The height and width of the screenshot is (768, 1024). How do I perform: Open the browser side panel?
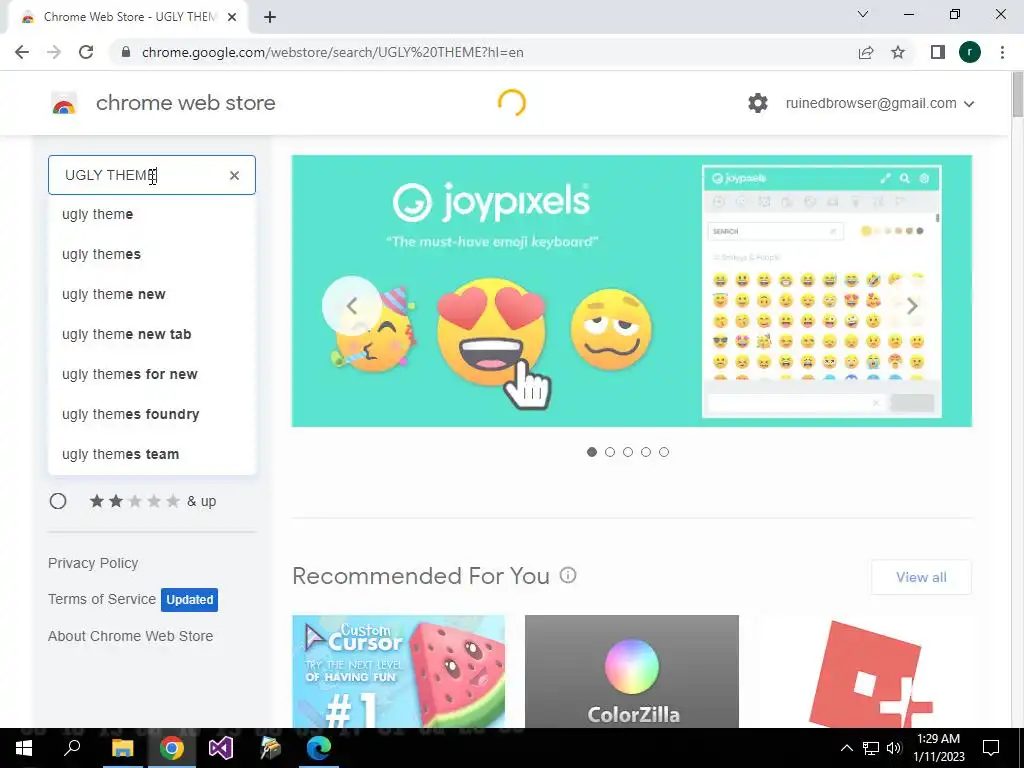point(938,52)
